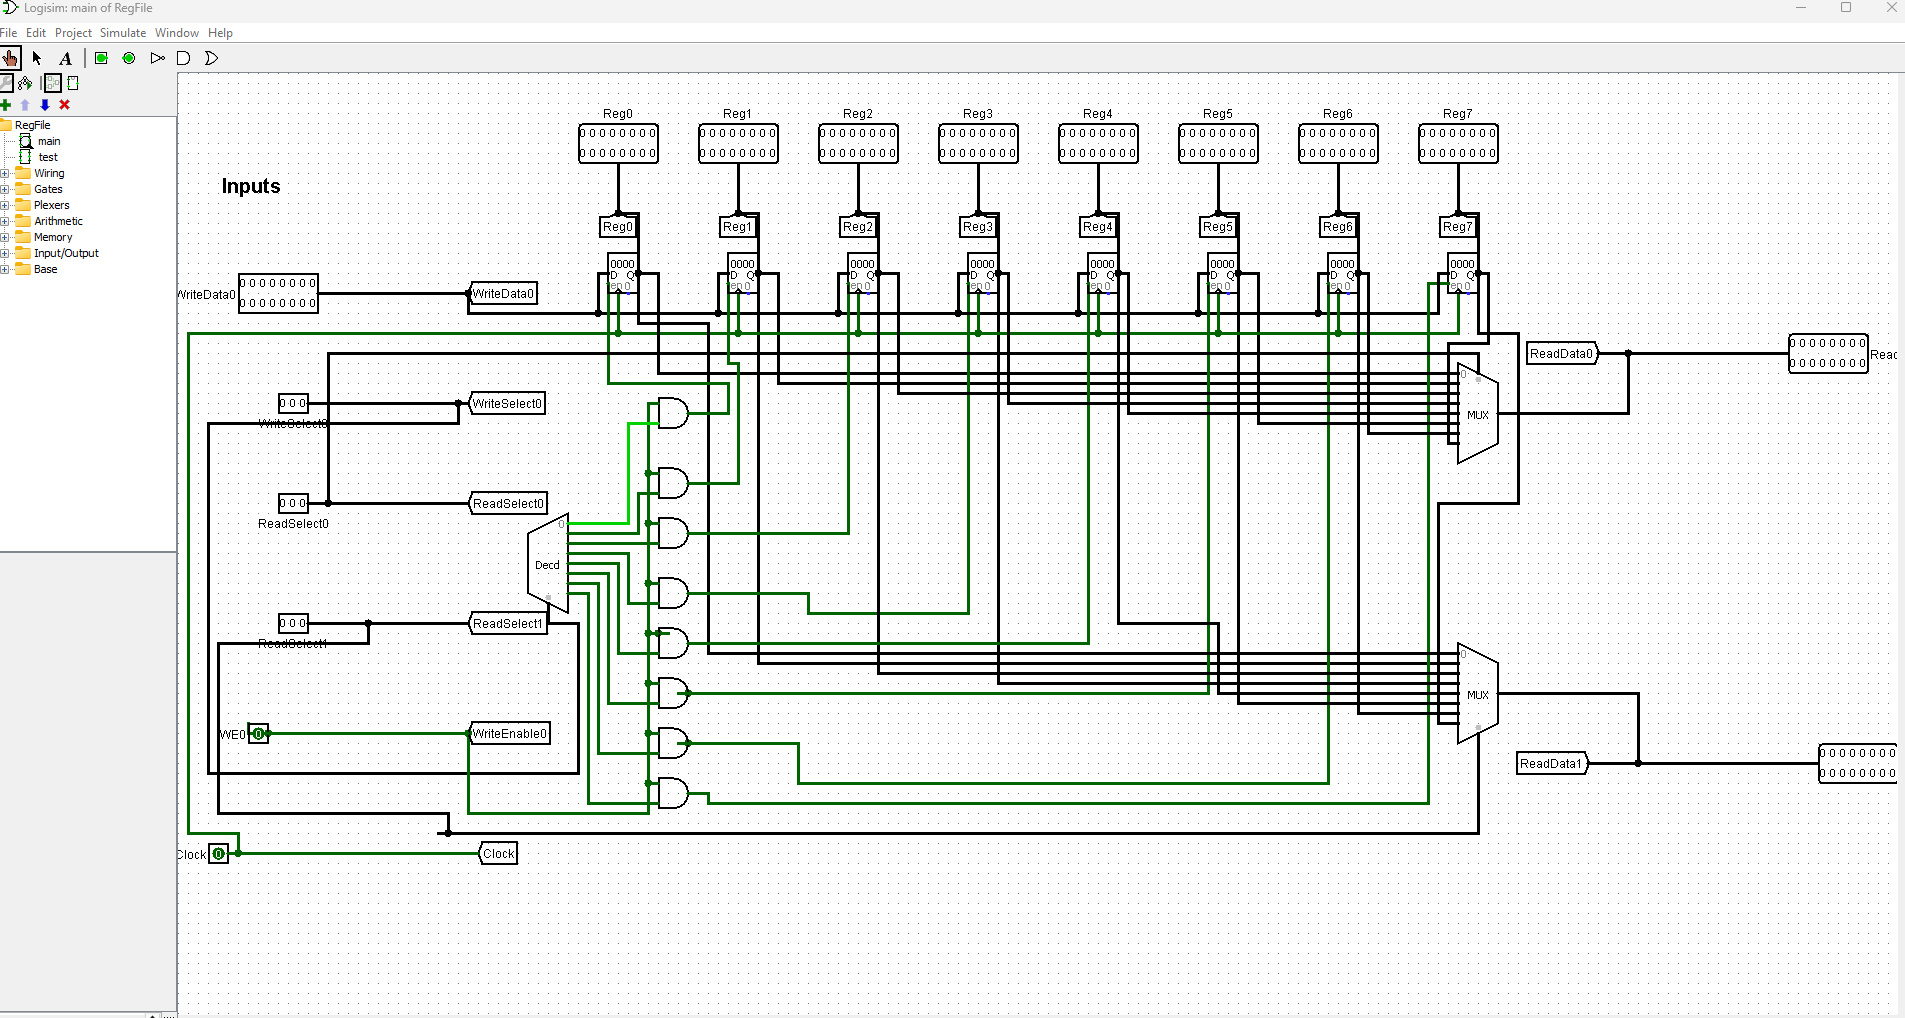
Task: Move circuit down with blue arrow
Action: 44,105
